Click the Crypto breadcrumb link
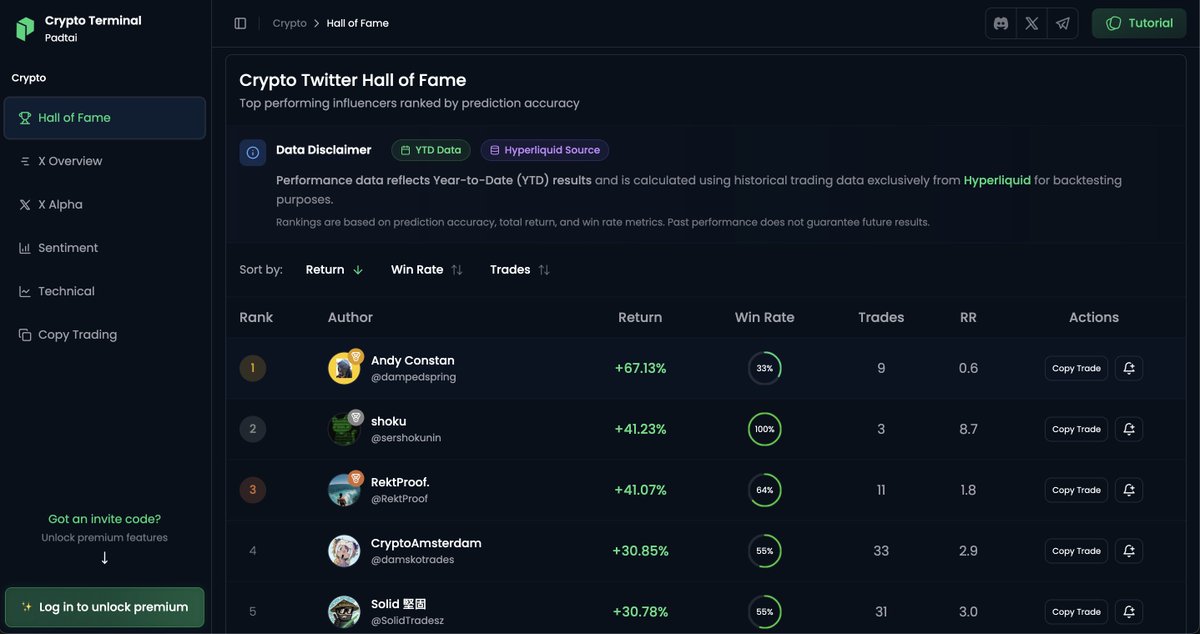 coord(290,23)
